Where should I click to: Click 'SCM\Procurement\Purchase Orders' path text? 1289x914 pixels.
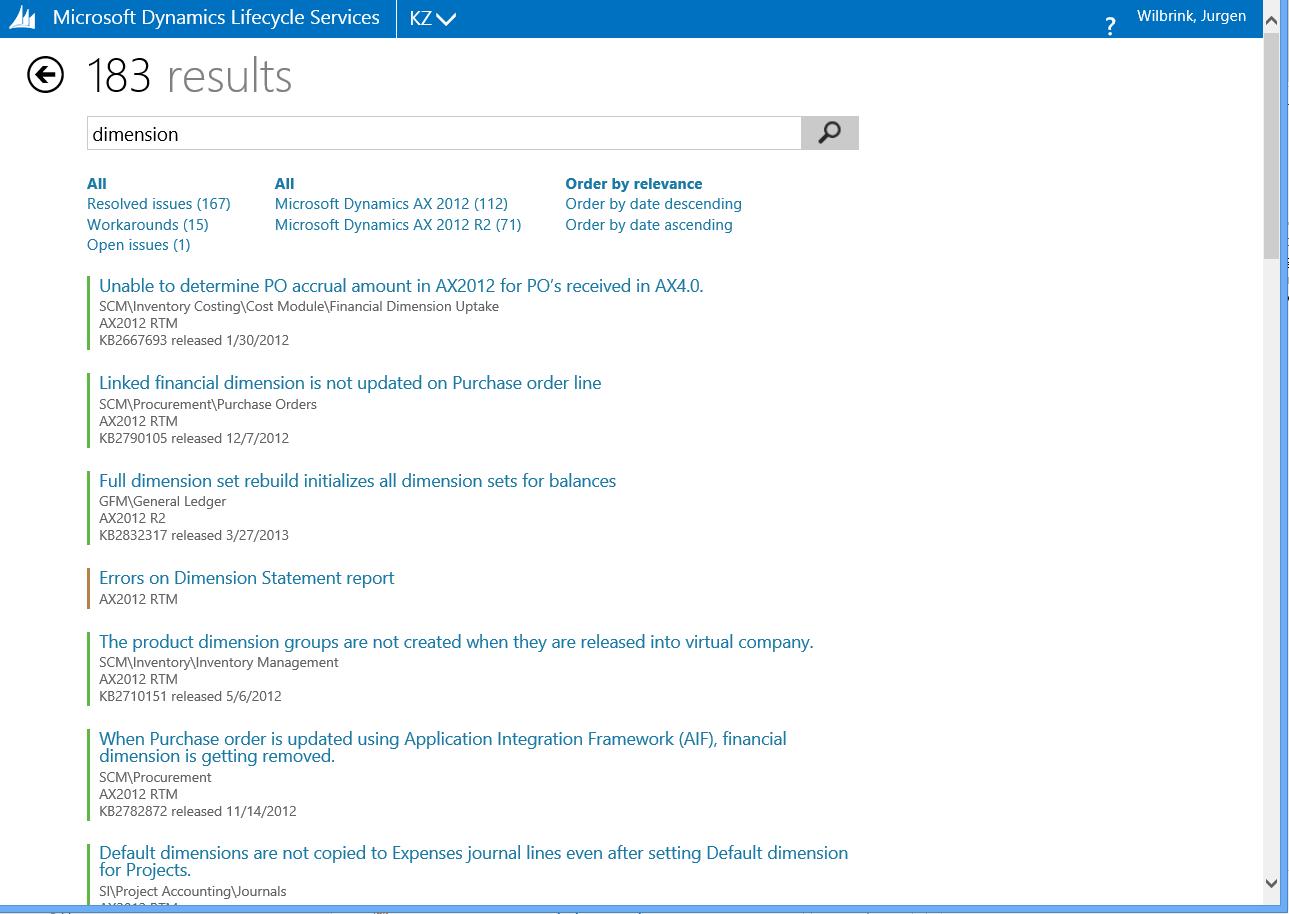point(208,404)
